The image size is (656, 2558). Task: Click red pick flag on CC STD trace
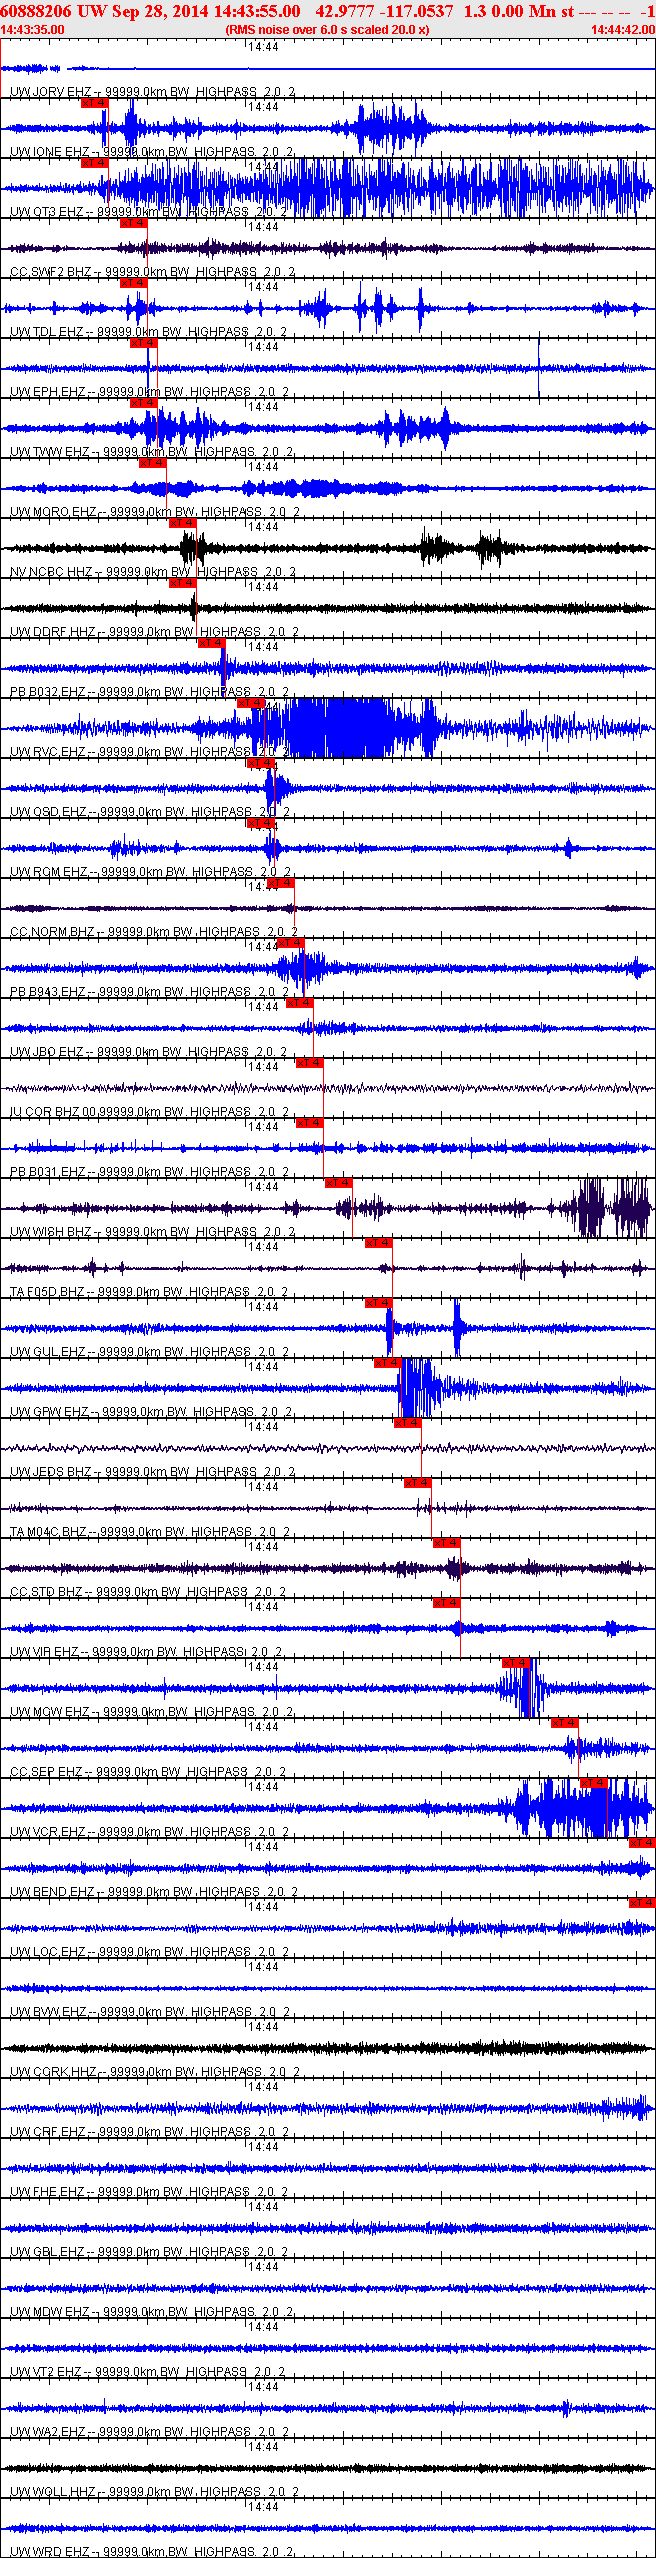(x=447, y=1542)
